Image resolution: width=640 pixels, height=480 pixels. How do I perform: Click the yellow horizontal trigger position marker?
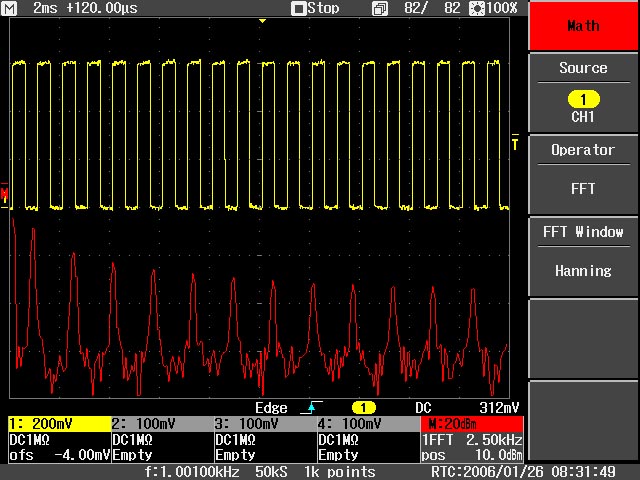point(263,21)
